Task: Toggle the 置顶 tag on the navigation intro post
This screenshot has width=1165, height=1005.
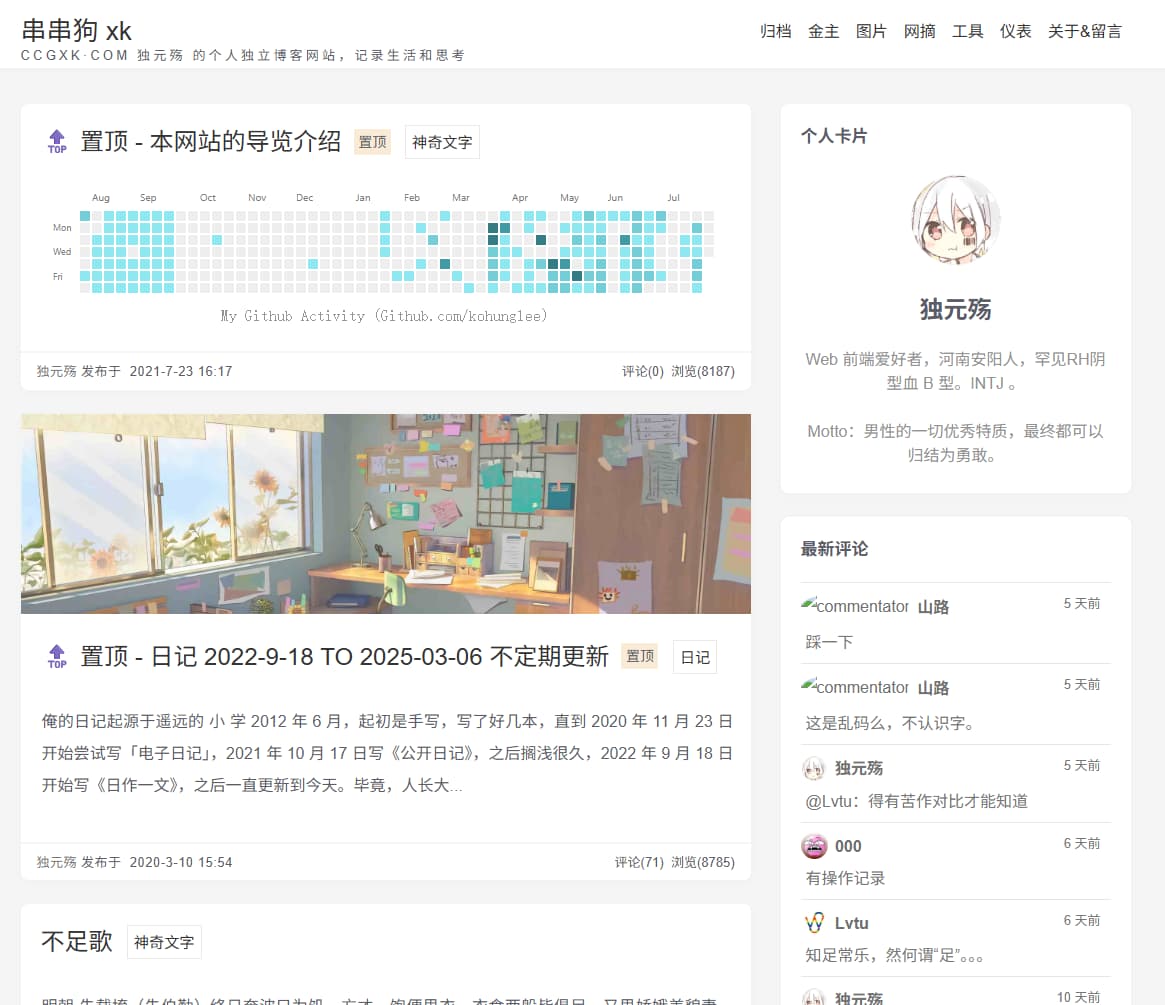Action: tap(372, 142)
